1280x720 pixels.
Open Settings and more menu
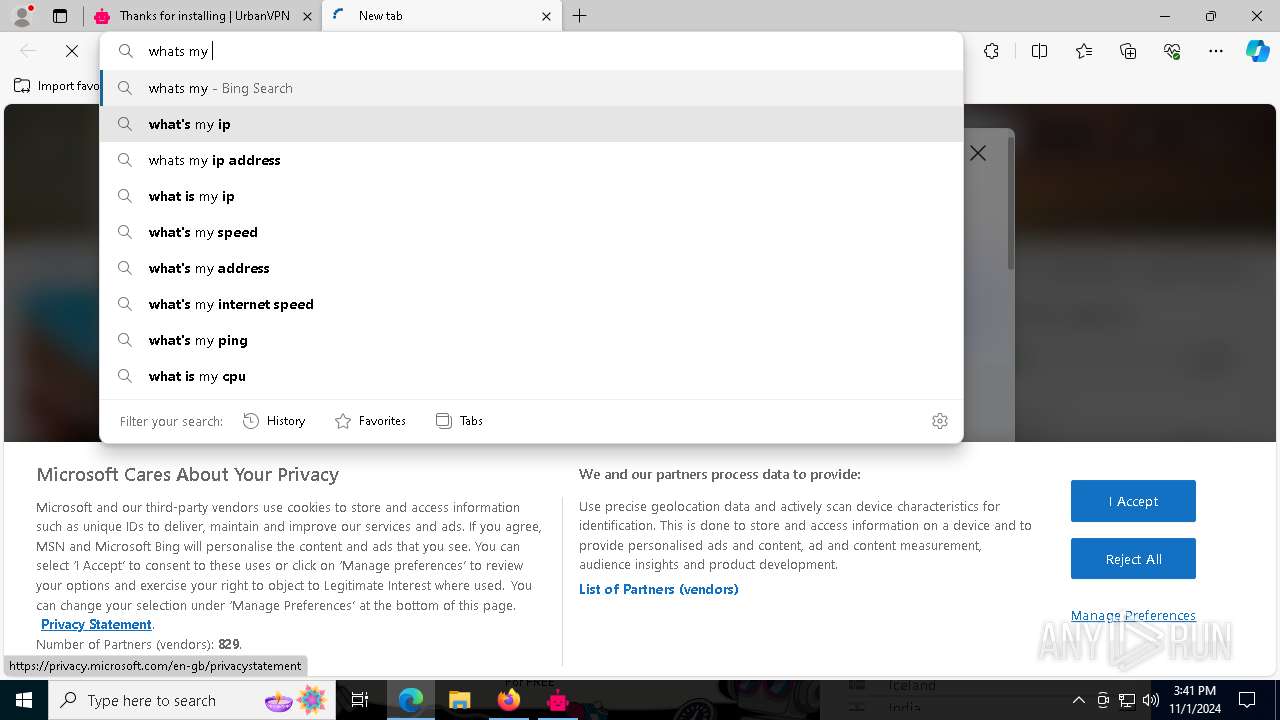pos(1216,51)
